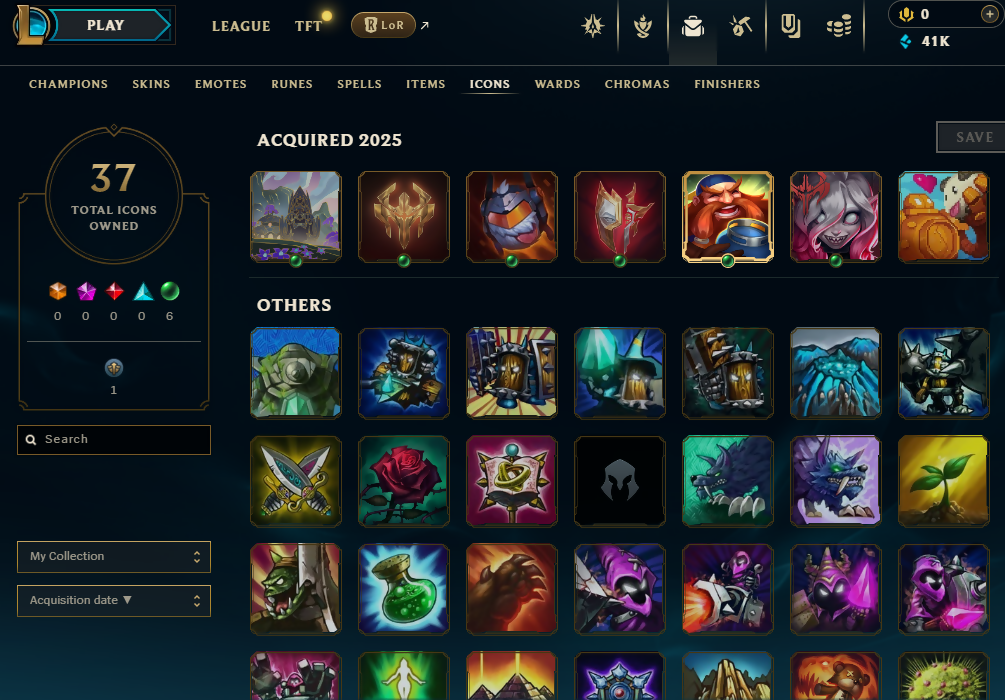The width and height of the screenshot is (1005, 700).
Task: Choose the default helmet summoner icon
Action: 620,481
